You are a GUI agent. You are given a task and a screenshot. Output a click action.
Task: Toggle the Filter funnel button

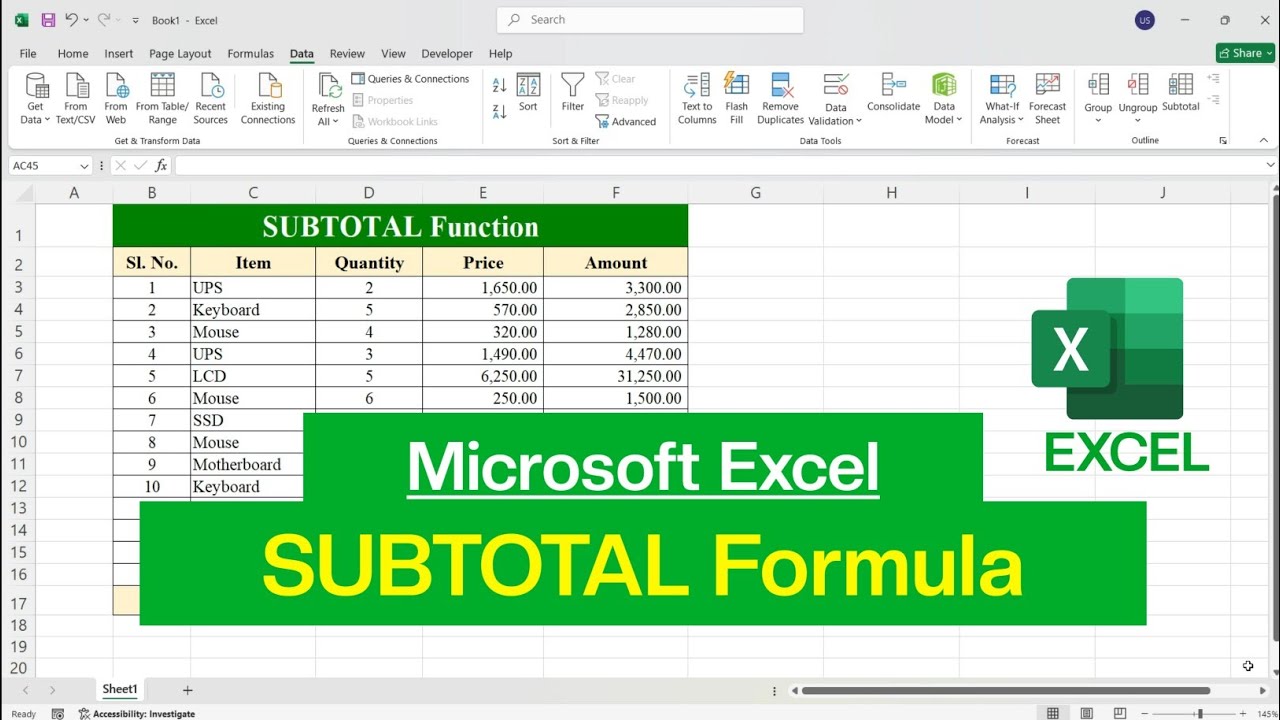[x=573, y=92]
